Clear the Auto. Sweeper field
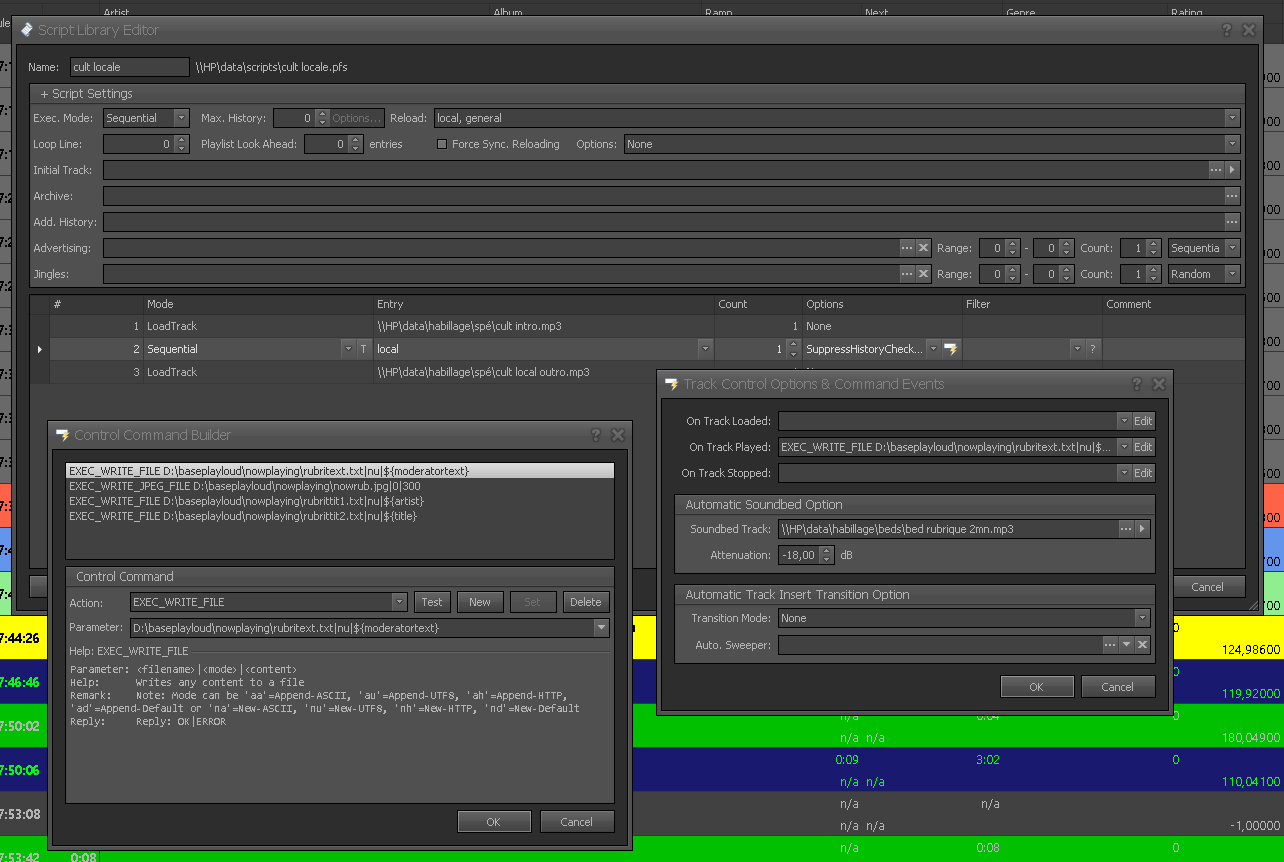1284x862 pixels. (x=1142, y=645)
